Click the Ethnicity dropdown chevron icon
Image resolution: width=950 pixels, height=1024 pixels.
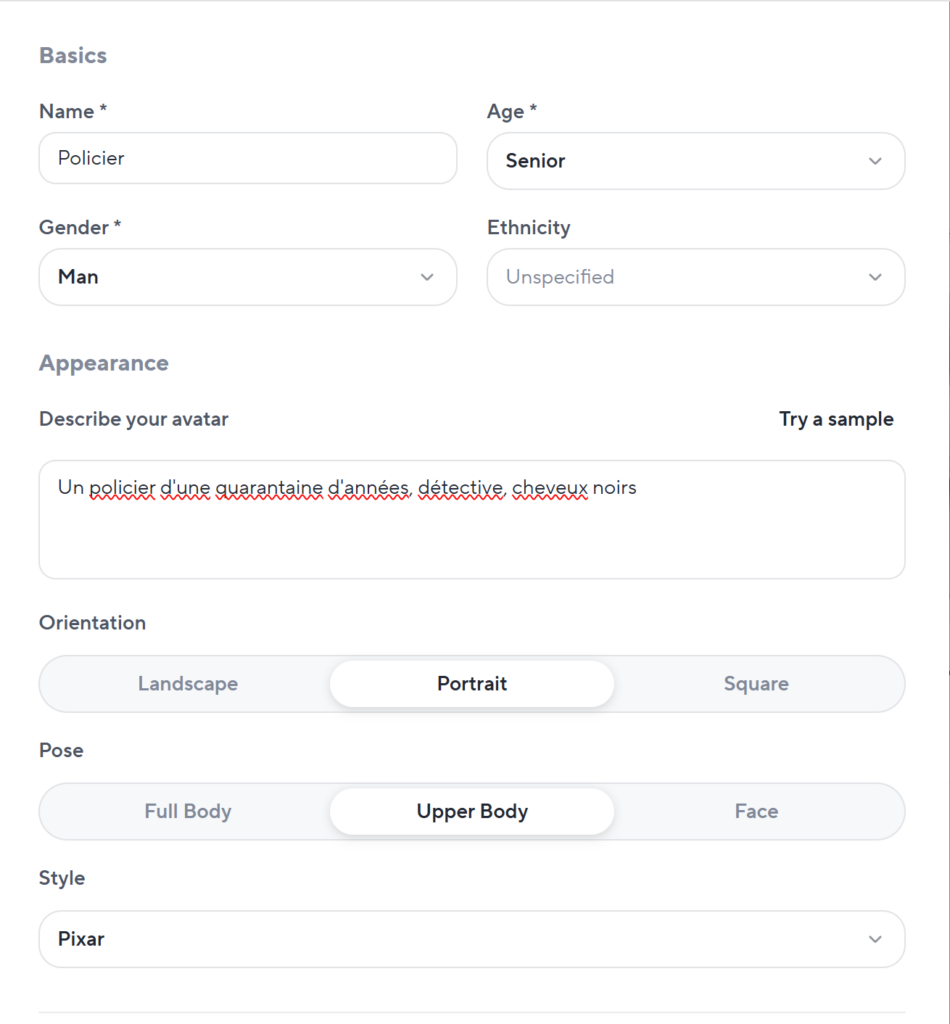875,277
